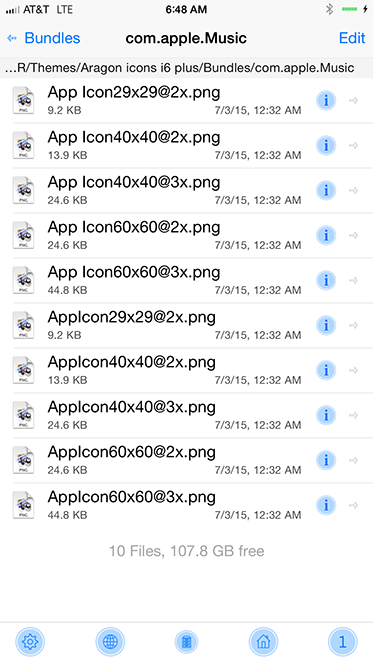Tap arrow beside AppIcon29x29@2x.png
This screenshot has width=373, height=662.
(354, 326)
